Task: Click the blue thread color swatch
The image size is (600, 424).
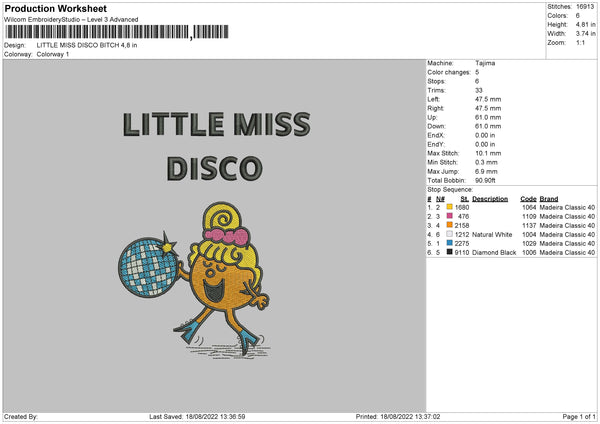Action: [449, 243]
